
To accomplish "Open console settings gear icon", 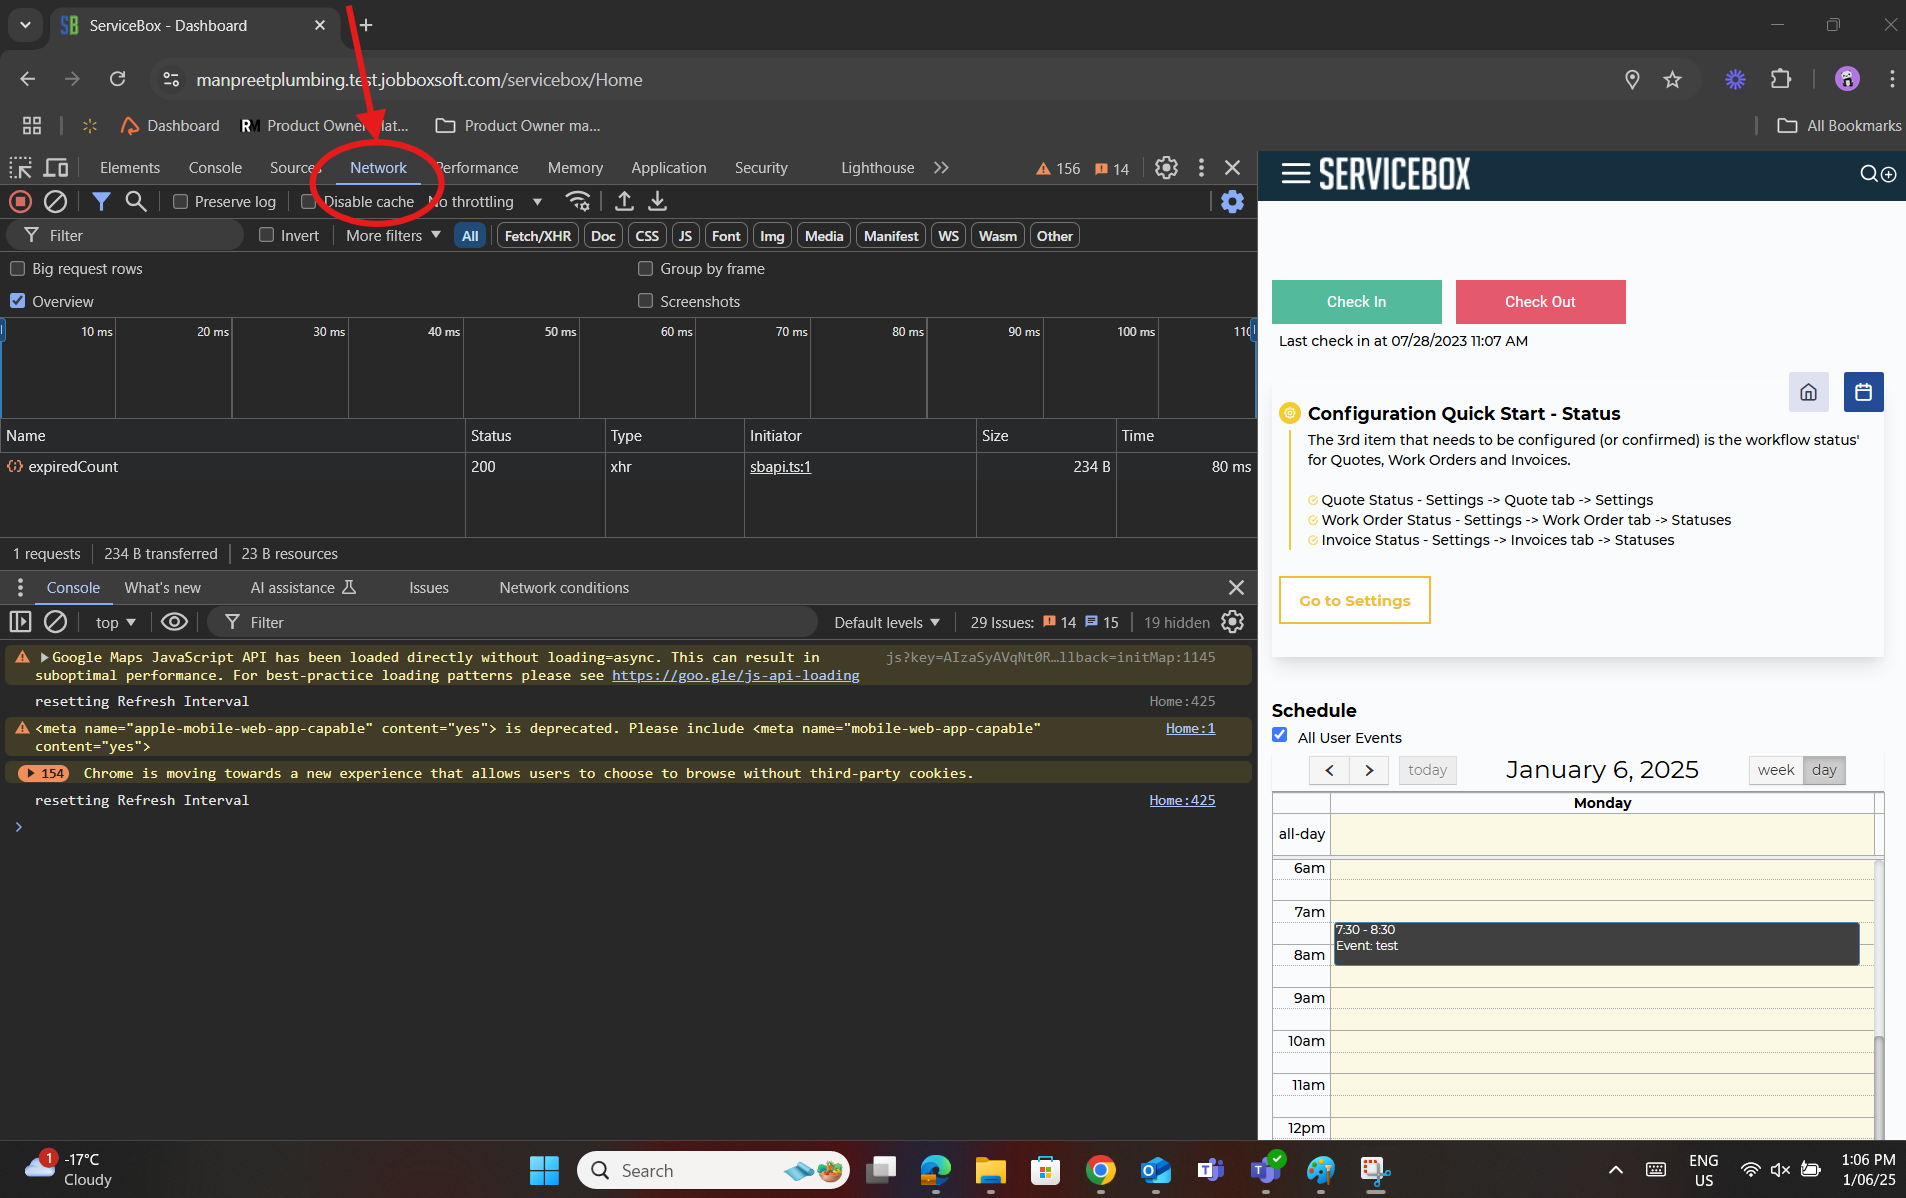I will tap(1233, 622).
